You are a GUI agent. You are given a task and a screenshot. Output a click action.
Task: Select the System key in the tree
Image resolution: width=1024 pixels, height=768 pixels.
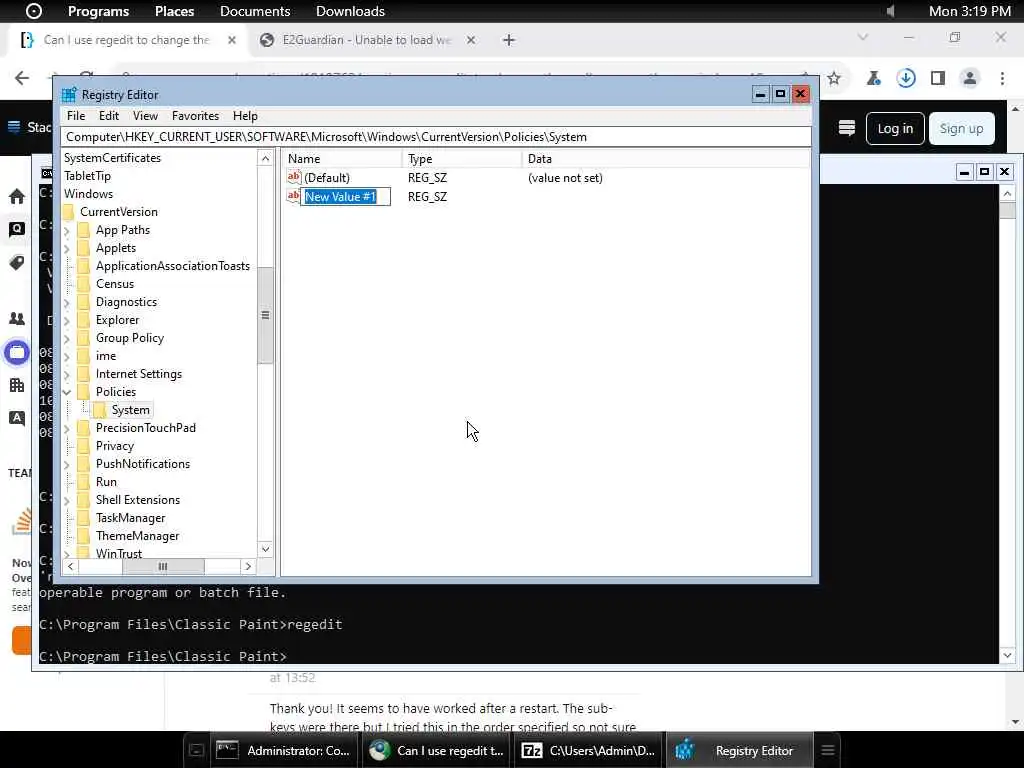(130, 409)
